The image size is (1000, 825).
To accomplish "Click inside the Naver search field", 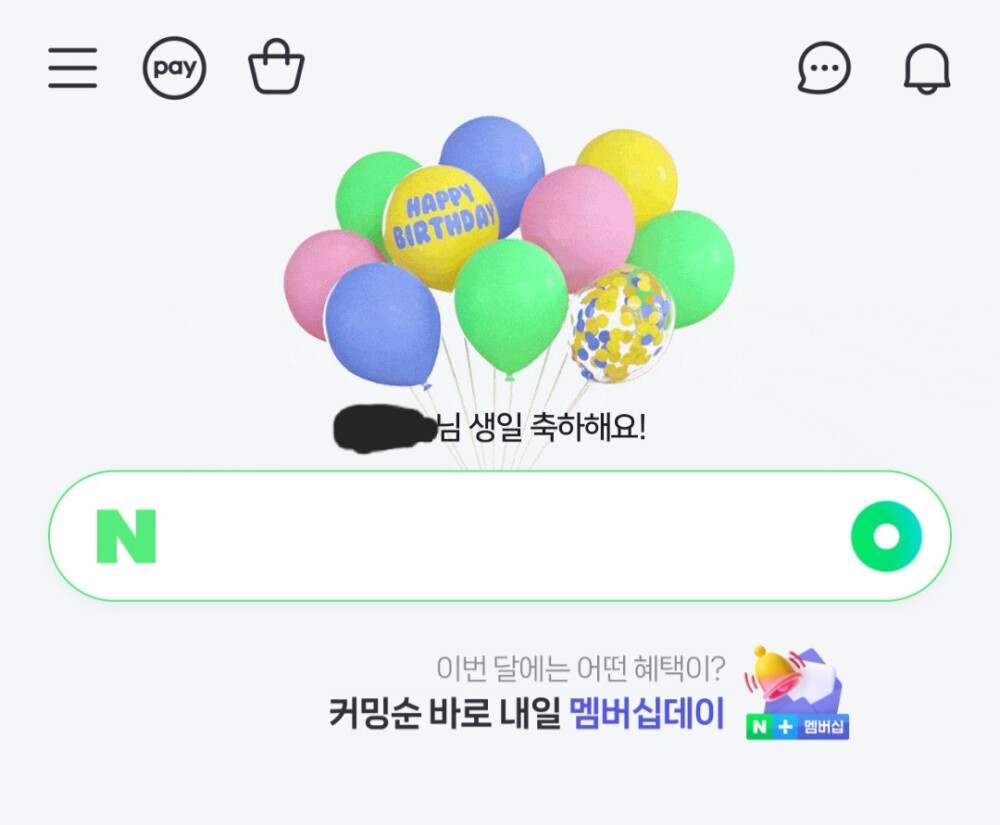I will 500,536.
